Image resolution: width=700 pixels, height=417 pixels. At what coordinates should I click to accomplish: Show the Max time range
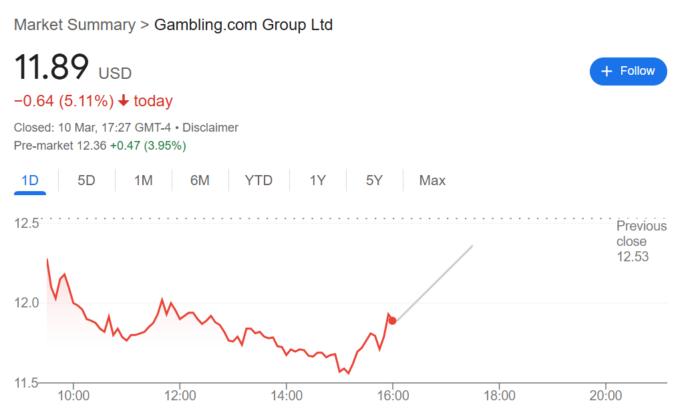click(x=432, y=180)
